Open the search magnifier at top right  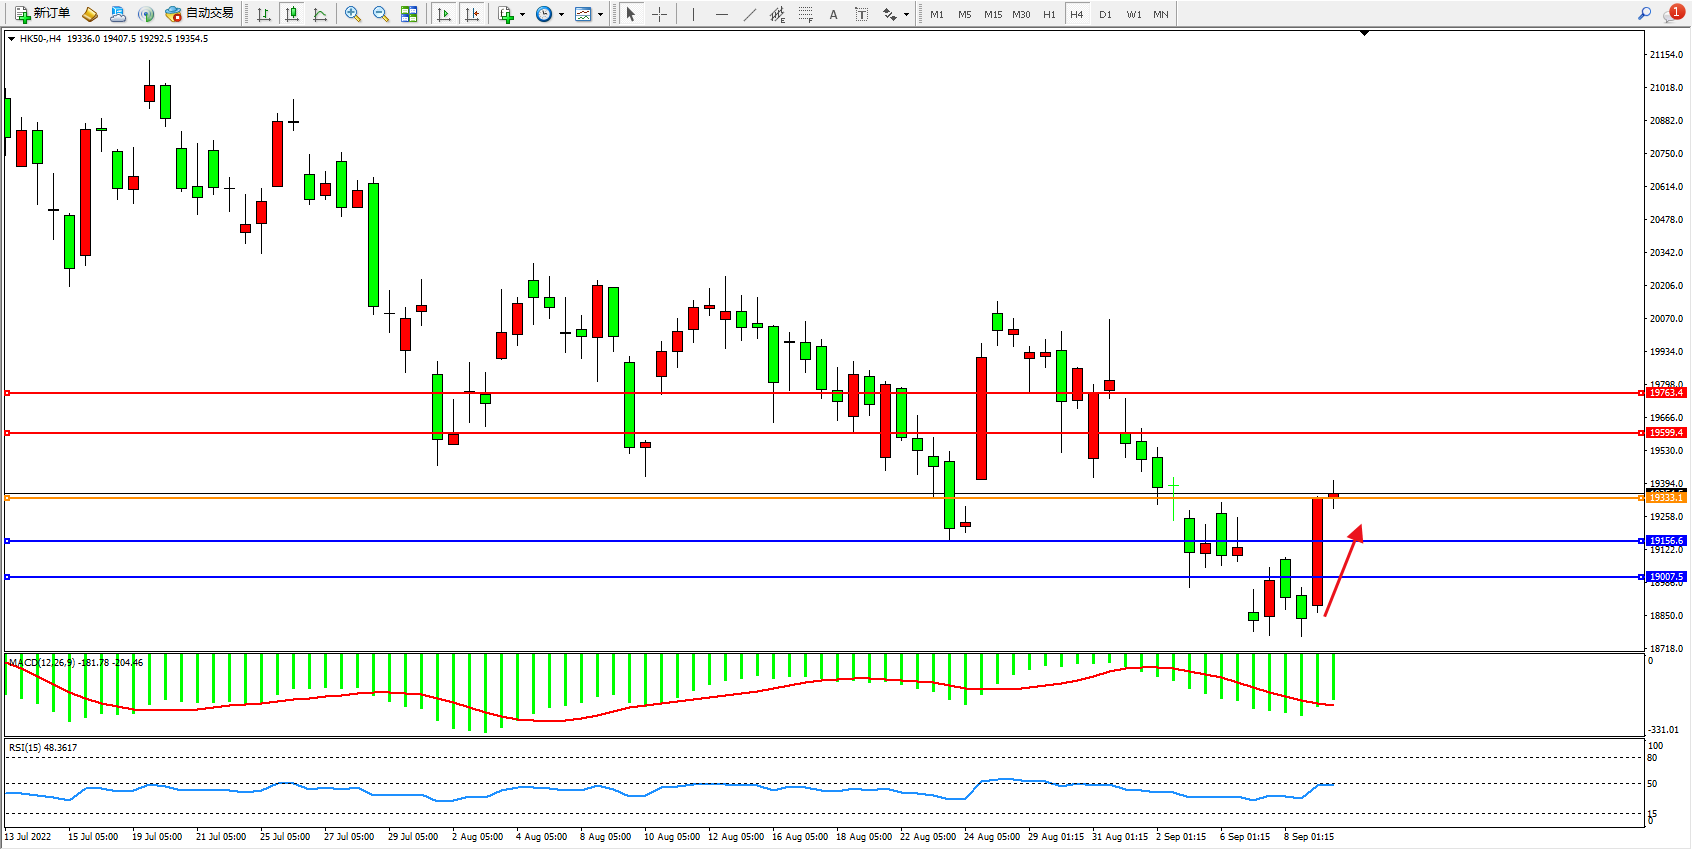1644,14
